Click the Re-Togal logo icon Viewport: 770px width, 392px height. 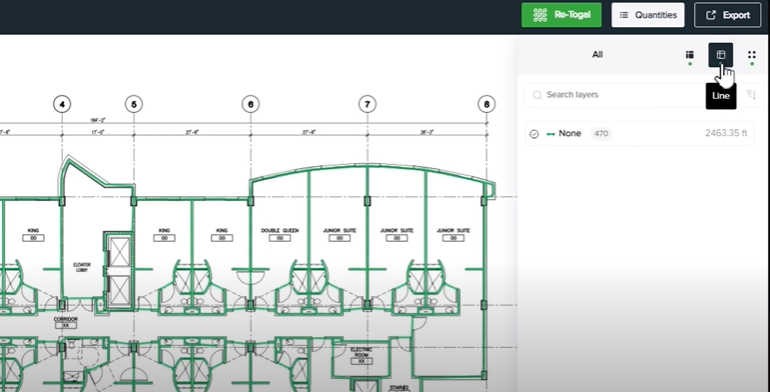(540, 15)
